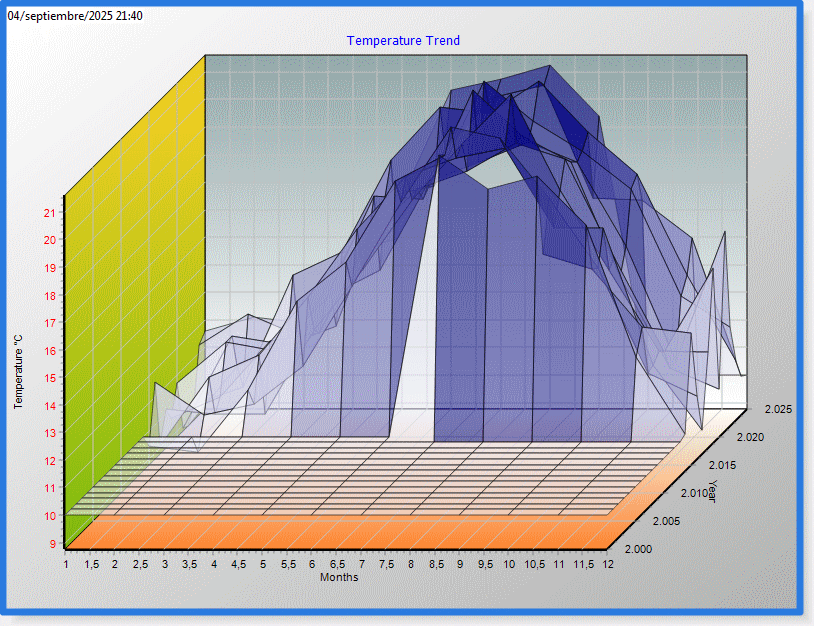Click months axis label 1,5
The height and width of the screenshot is (626, 814).
(91, 564)
